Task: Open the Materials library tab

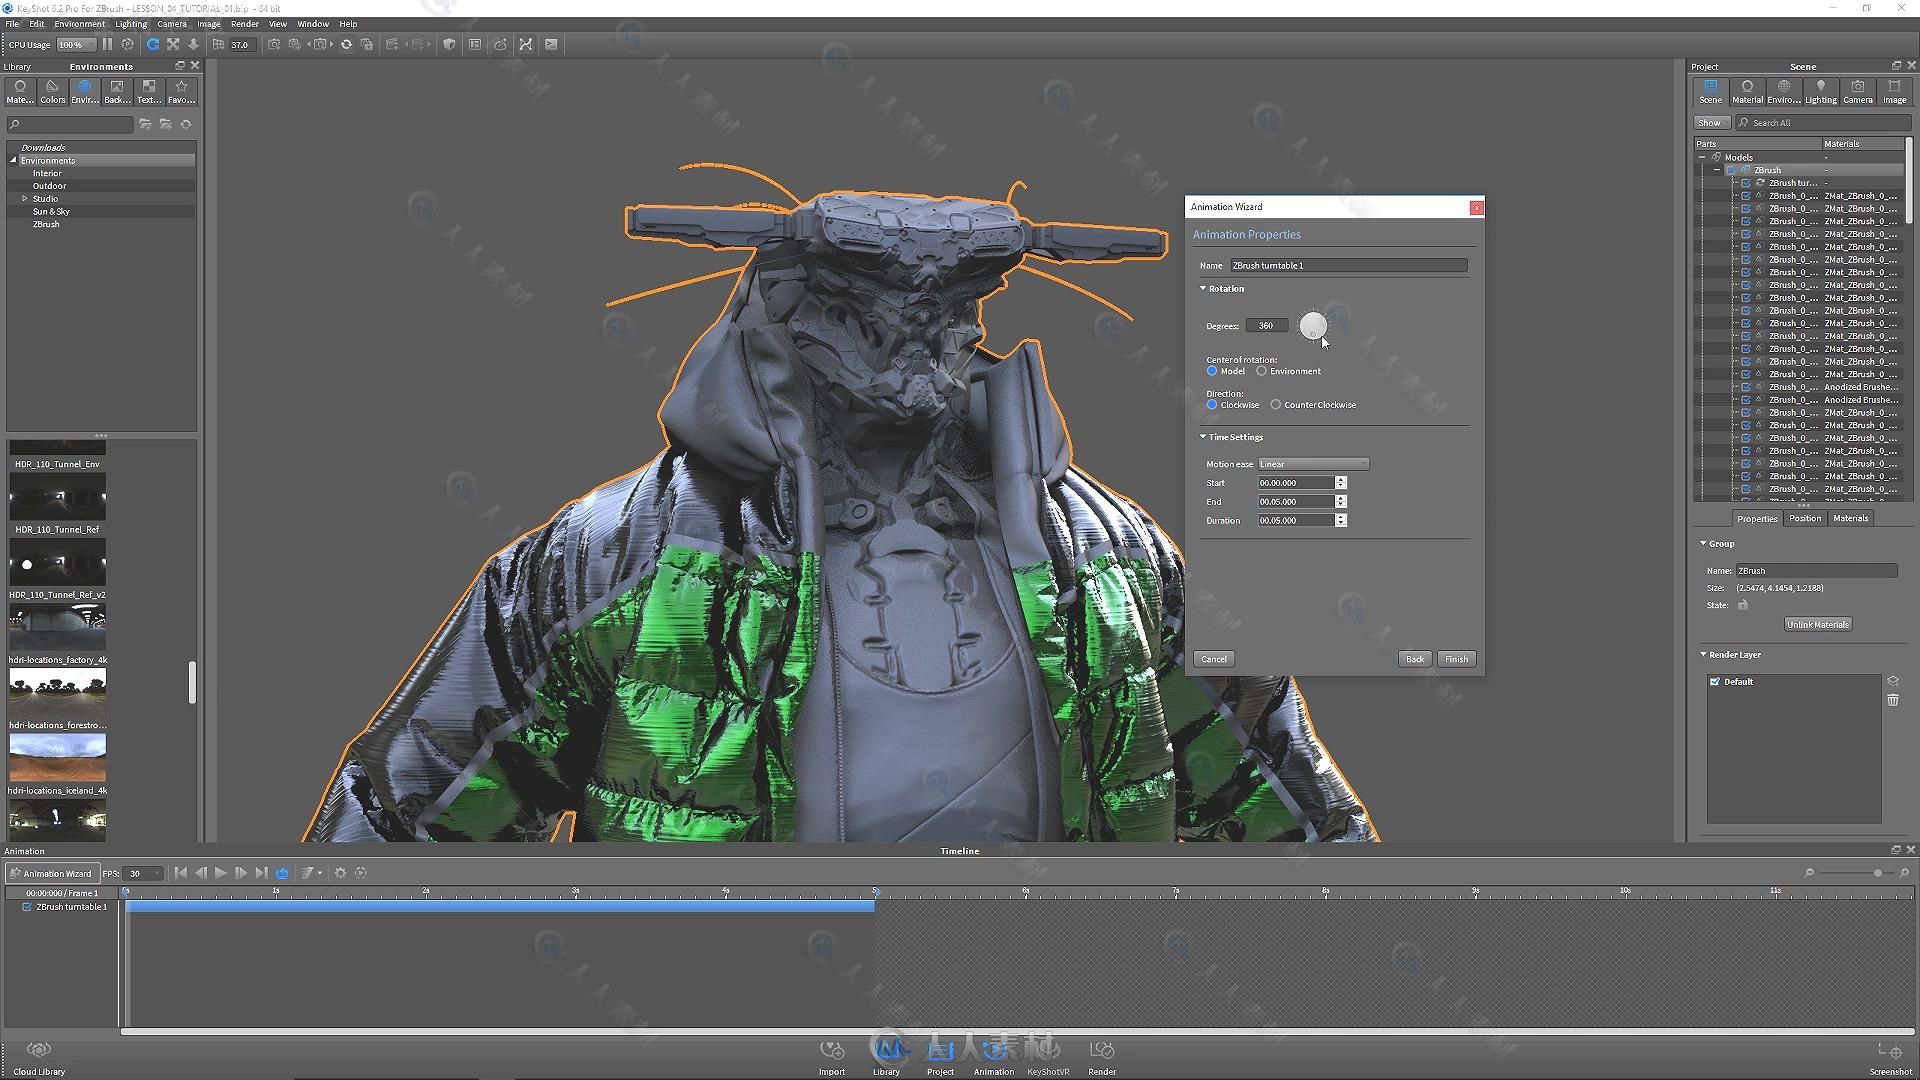Action: (20, 91)
